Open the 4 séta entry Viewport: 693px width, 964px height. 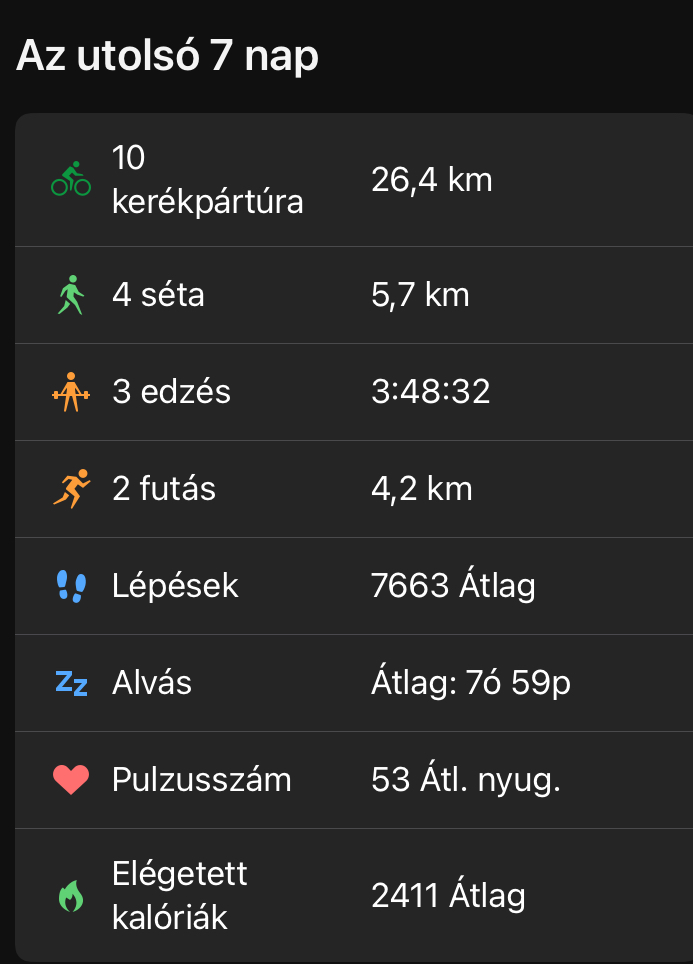coord(159,295)
